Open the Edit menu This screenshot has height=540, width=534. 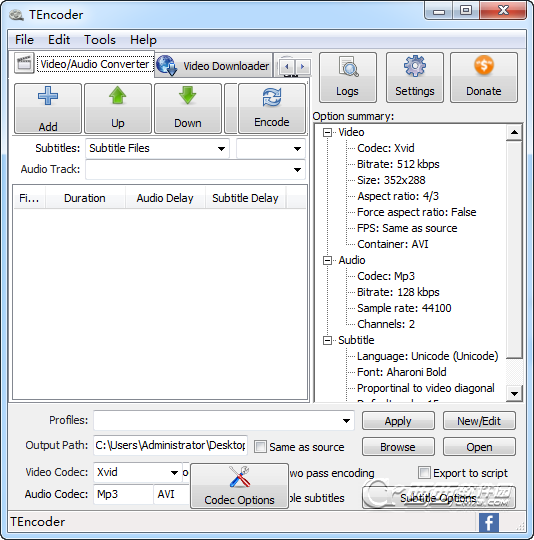click(59, 40)
